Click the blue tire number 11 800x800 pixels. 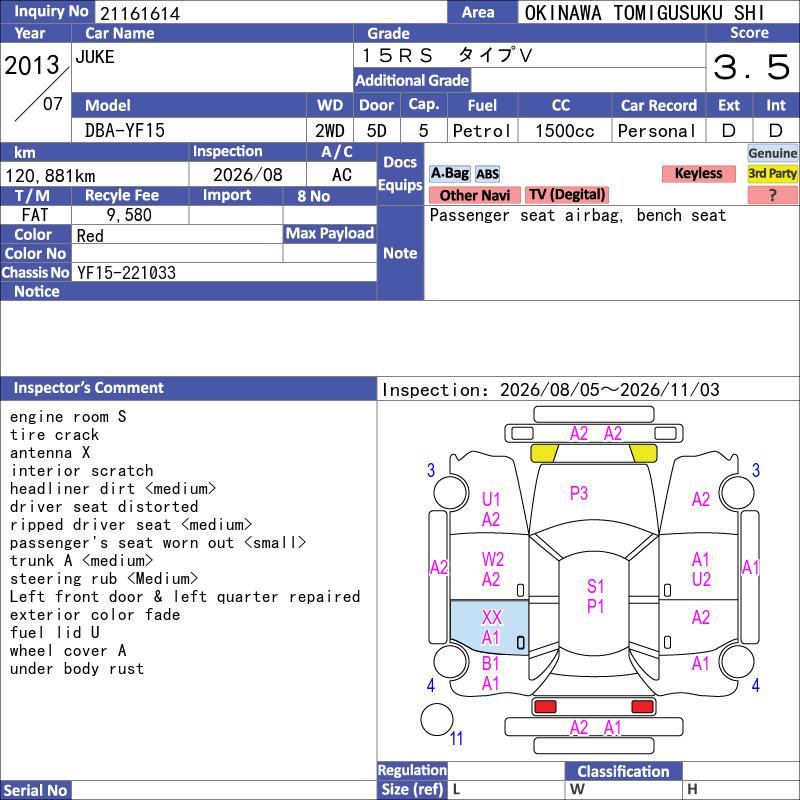tap(456, 738)
